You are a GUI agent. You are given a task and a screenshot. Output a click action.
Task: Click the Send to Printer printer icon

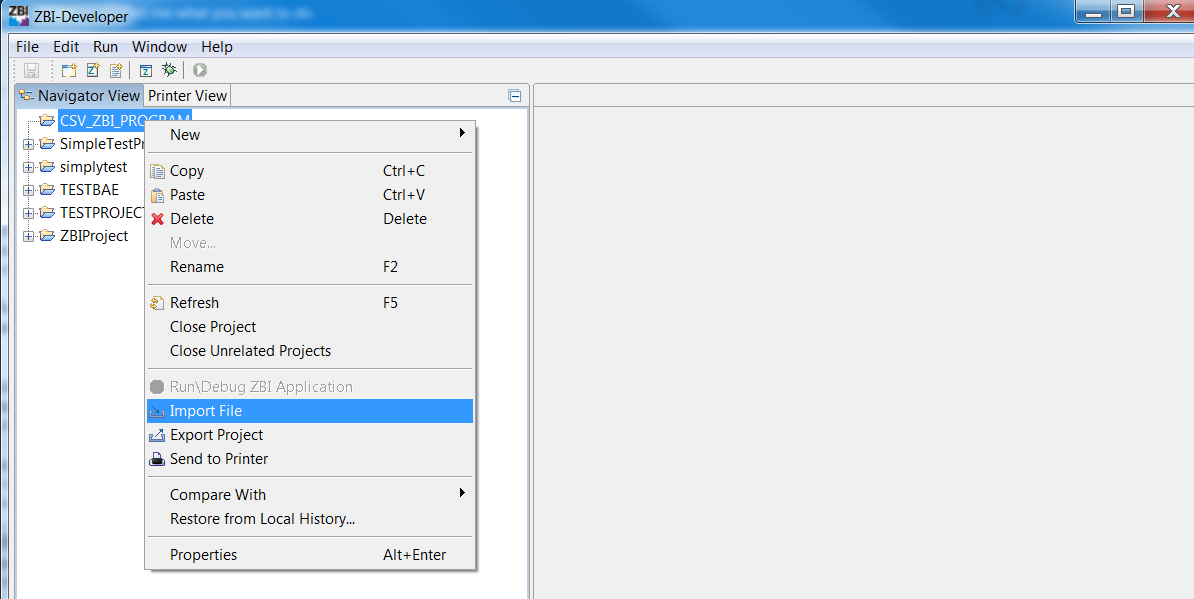(x=157, y=459)
